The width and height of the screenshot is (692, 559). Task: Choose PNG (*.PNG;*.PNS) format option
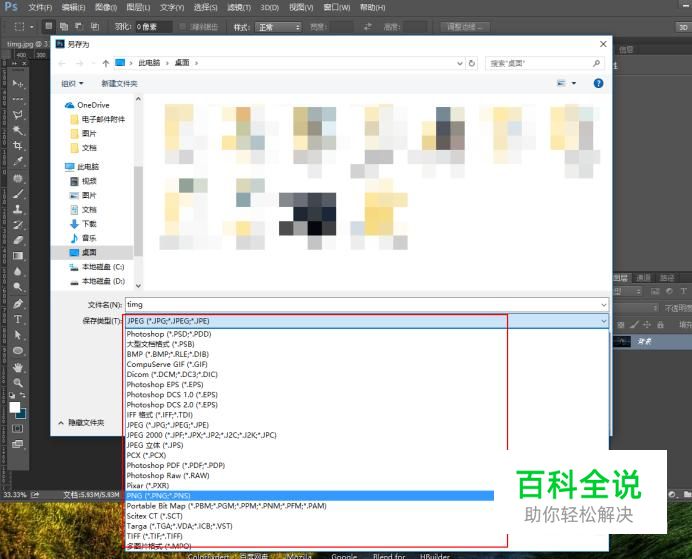point(309,495)
